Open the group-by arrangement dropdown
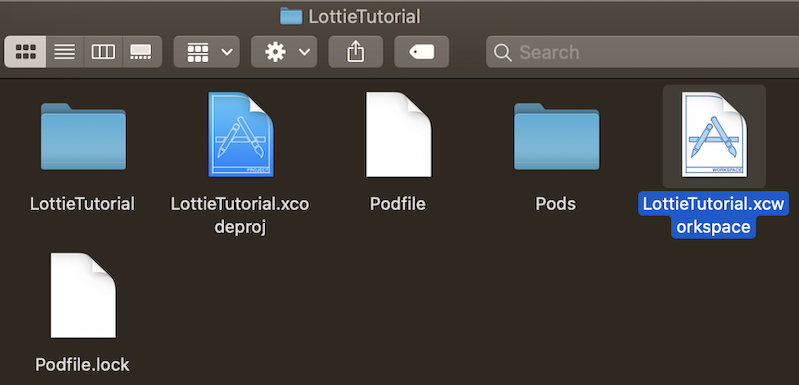Viewport: 799px width, 385px height. coord(207,51)
